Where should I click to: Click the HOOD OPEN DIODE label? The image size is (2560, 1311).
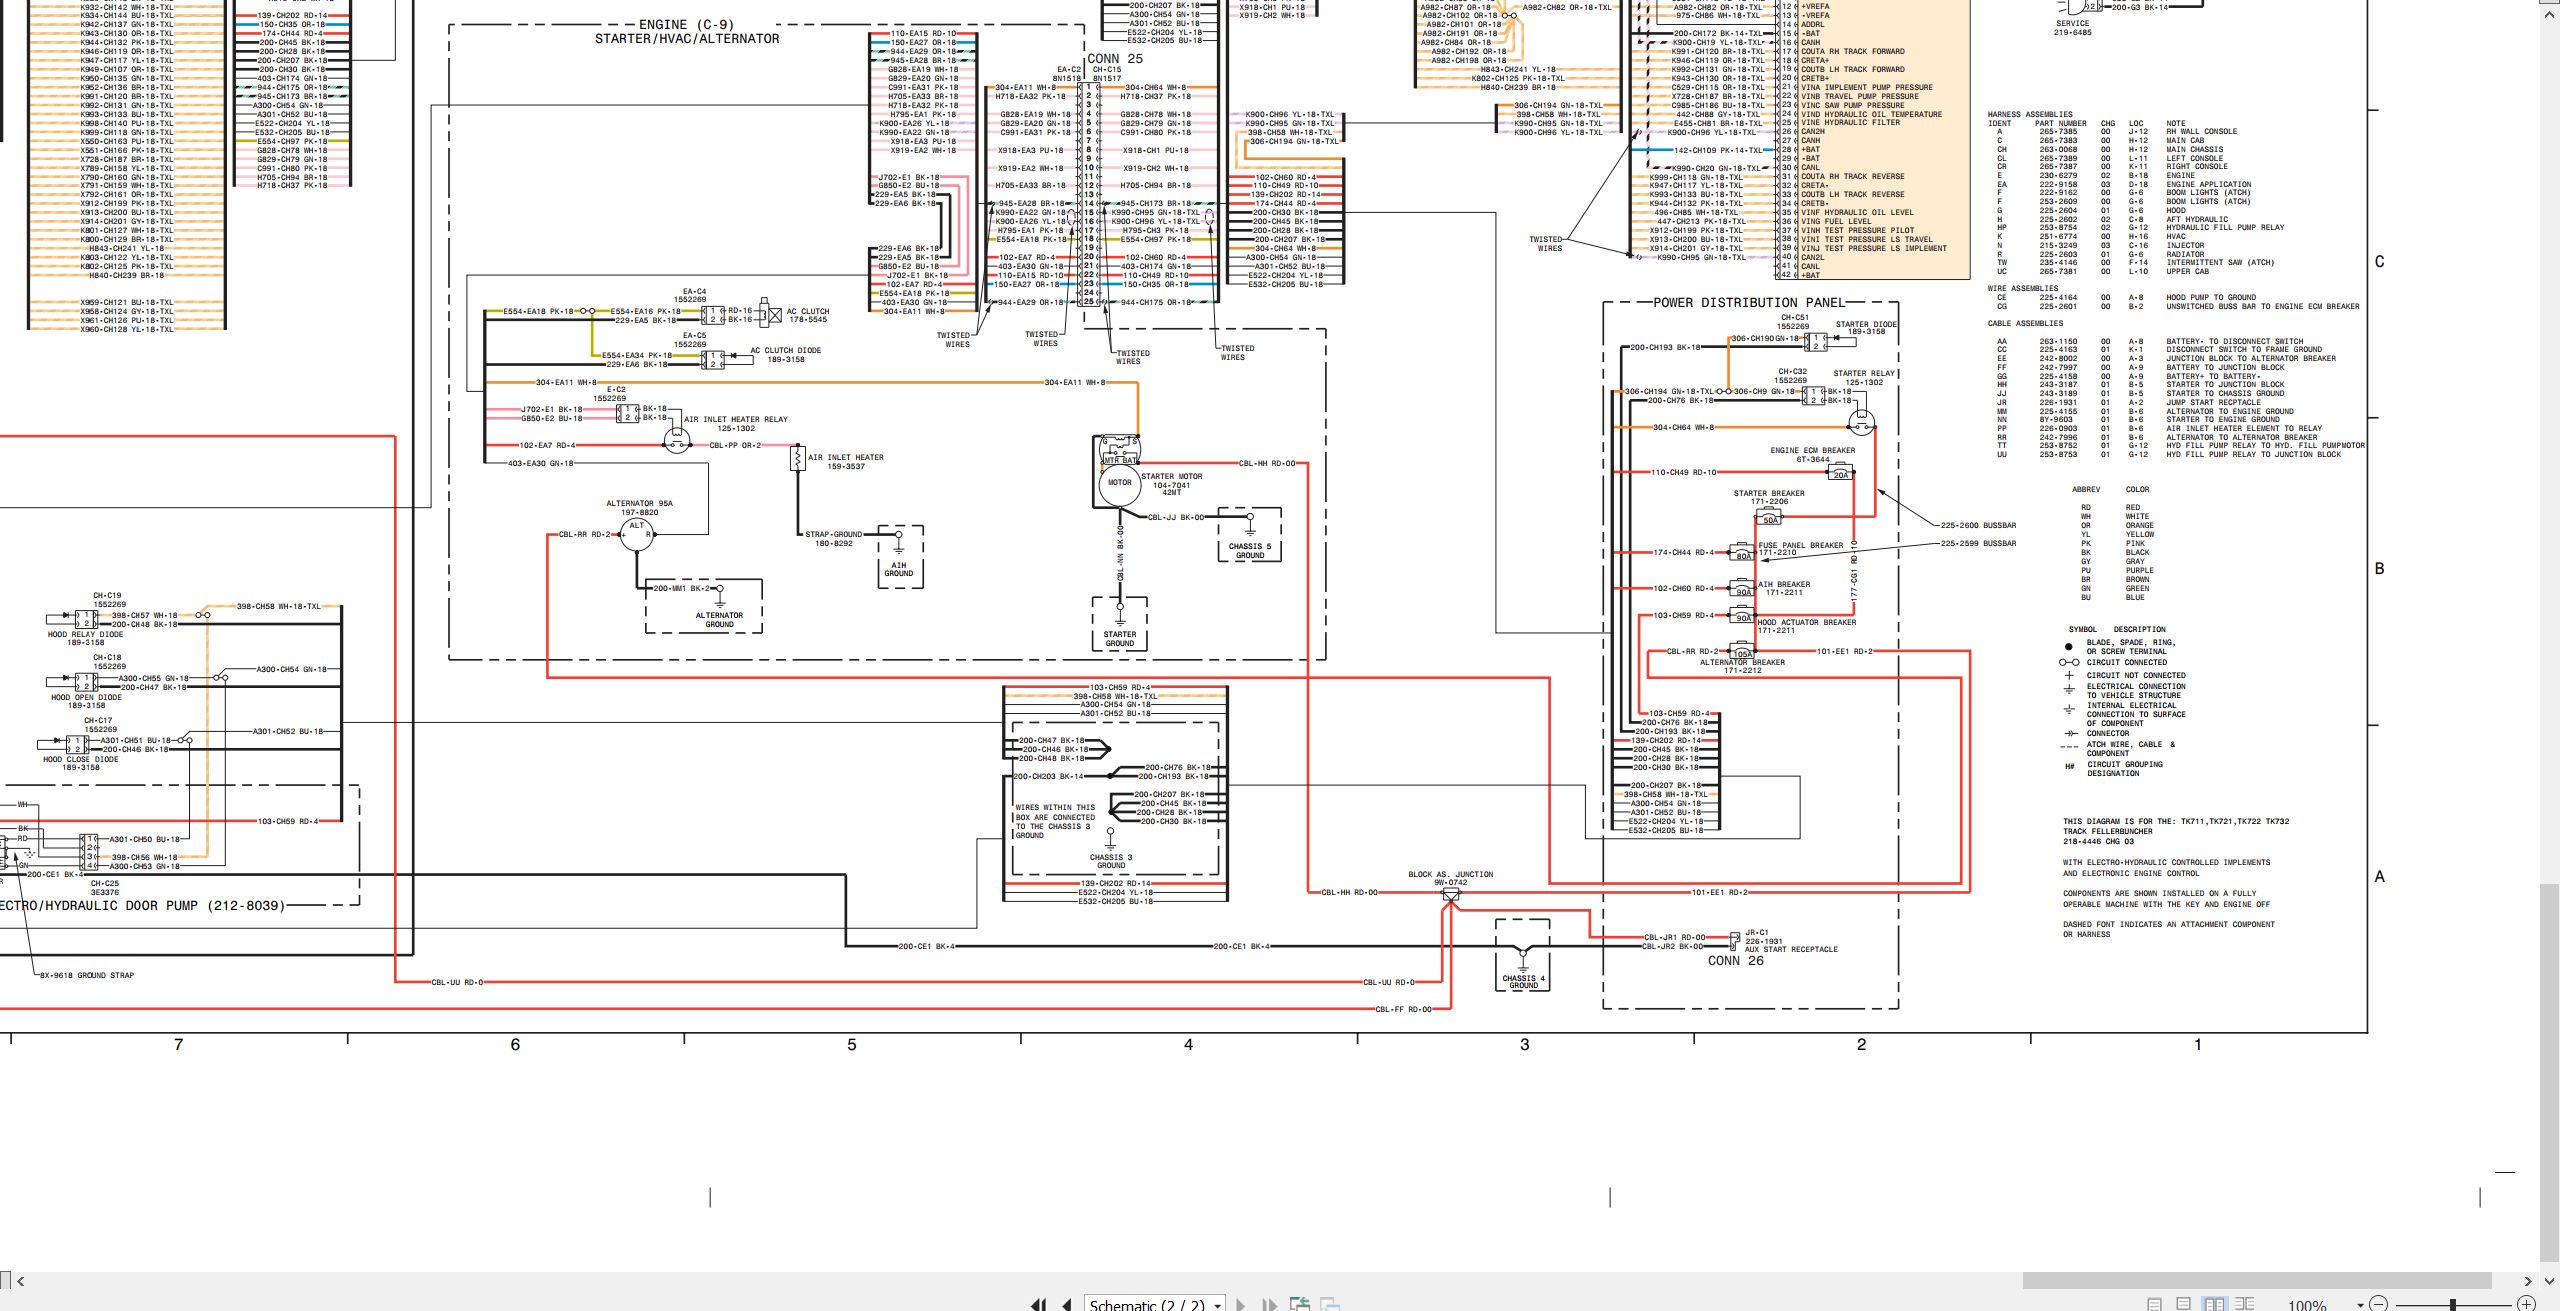point(86,698)
